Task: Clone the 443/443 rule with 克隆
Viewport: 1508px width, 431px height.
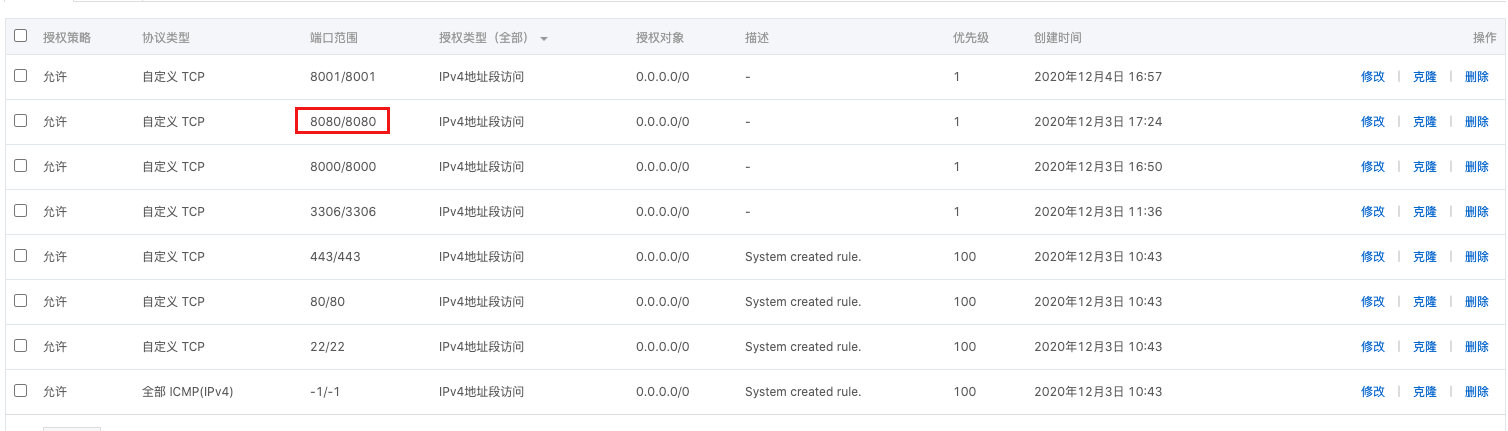Action: (x=1424, y=257)
